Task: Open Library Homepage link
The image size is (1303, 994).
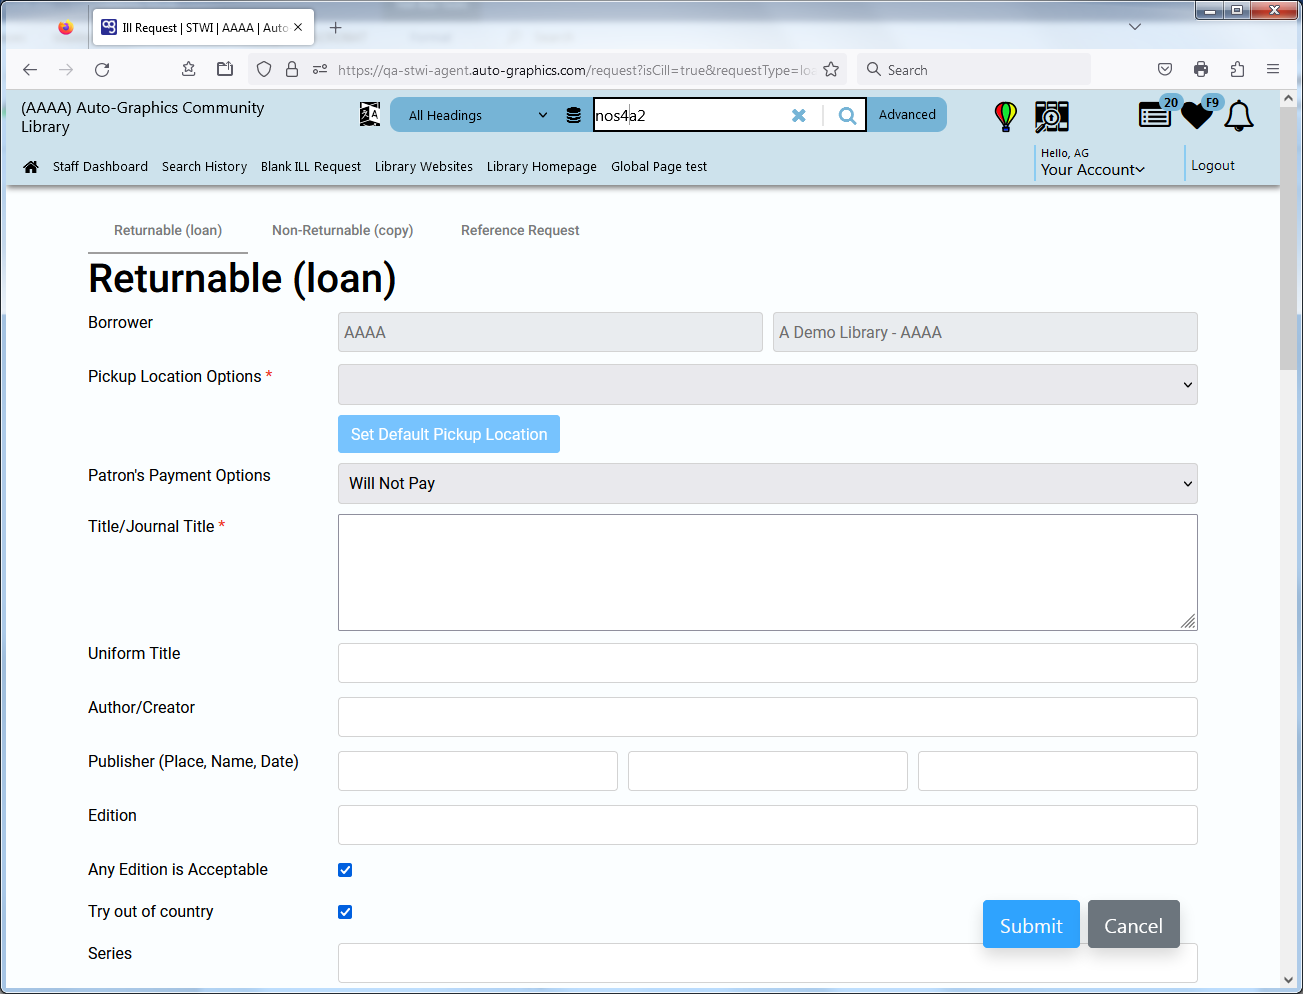Action: 542,167
